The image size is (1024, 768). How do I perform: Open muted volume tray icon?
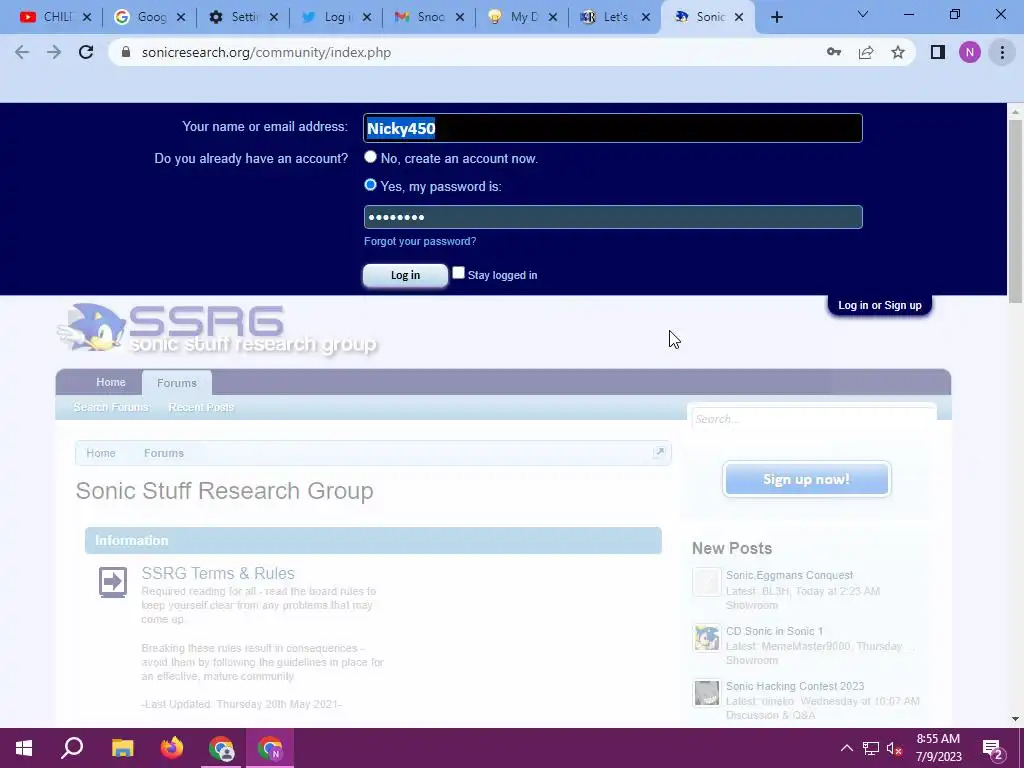click(x=894, y=748)
